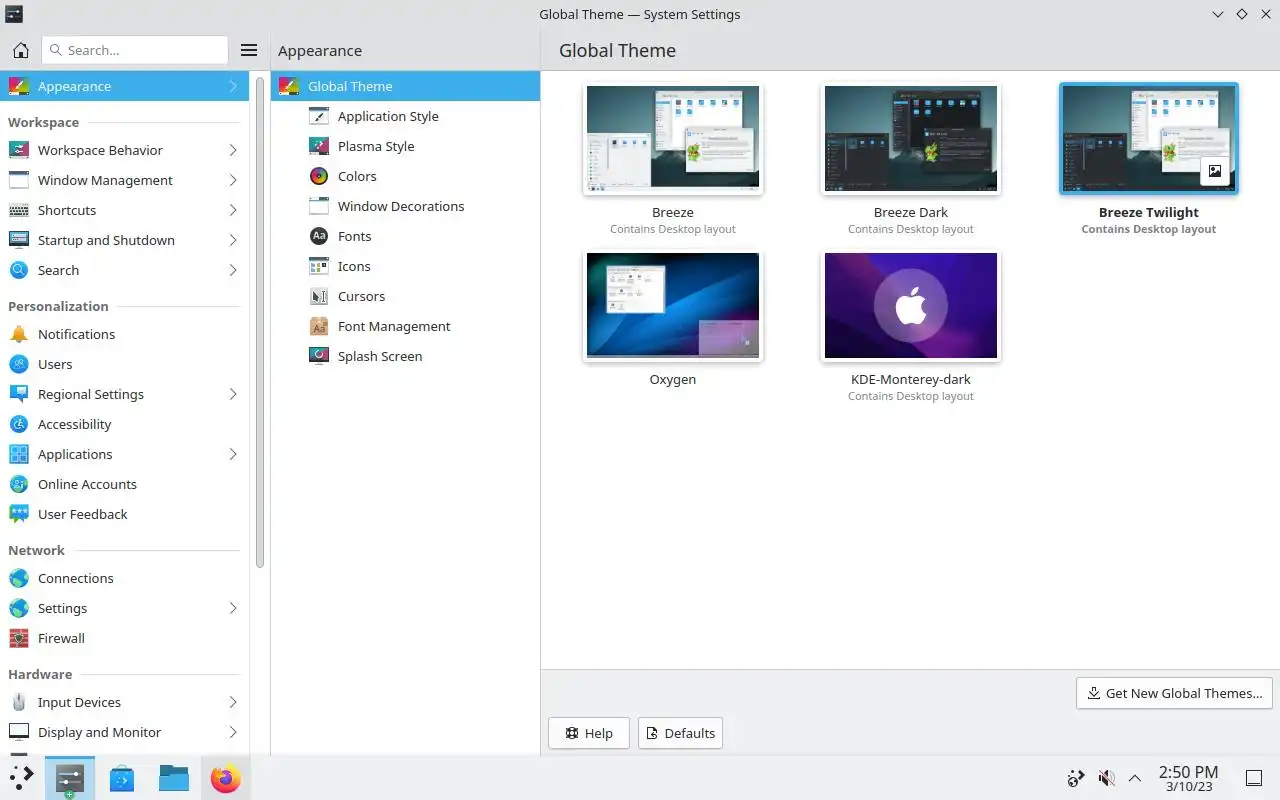This screenshot has width=1280, height=800.
Task: Open Input Devices settings
Action: 124,702
